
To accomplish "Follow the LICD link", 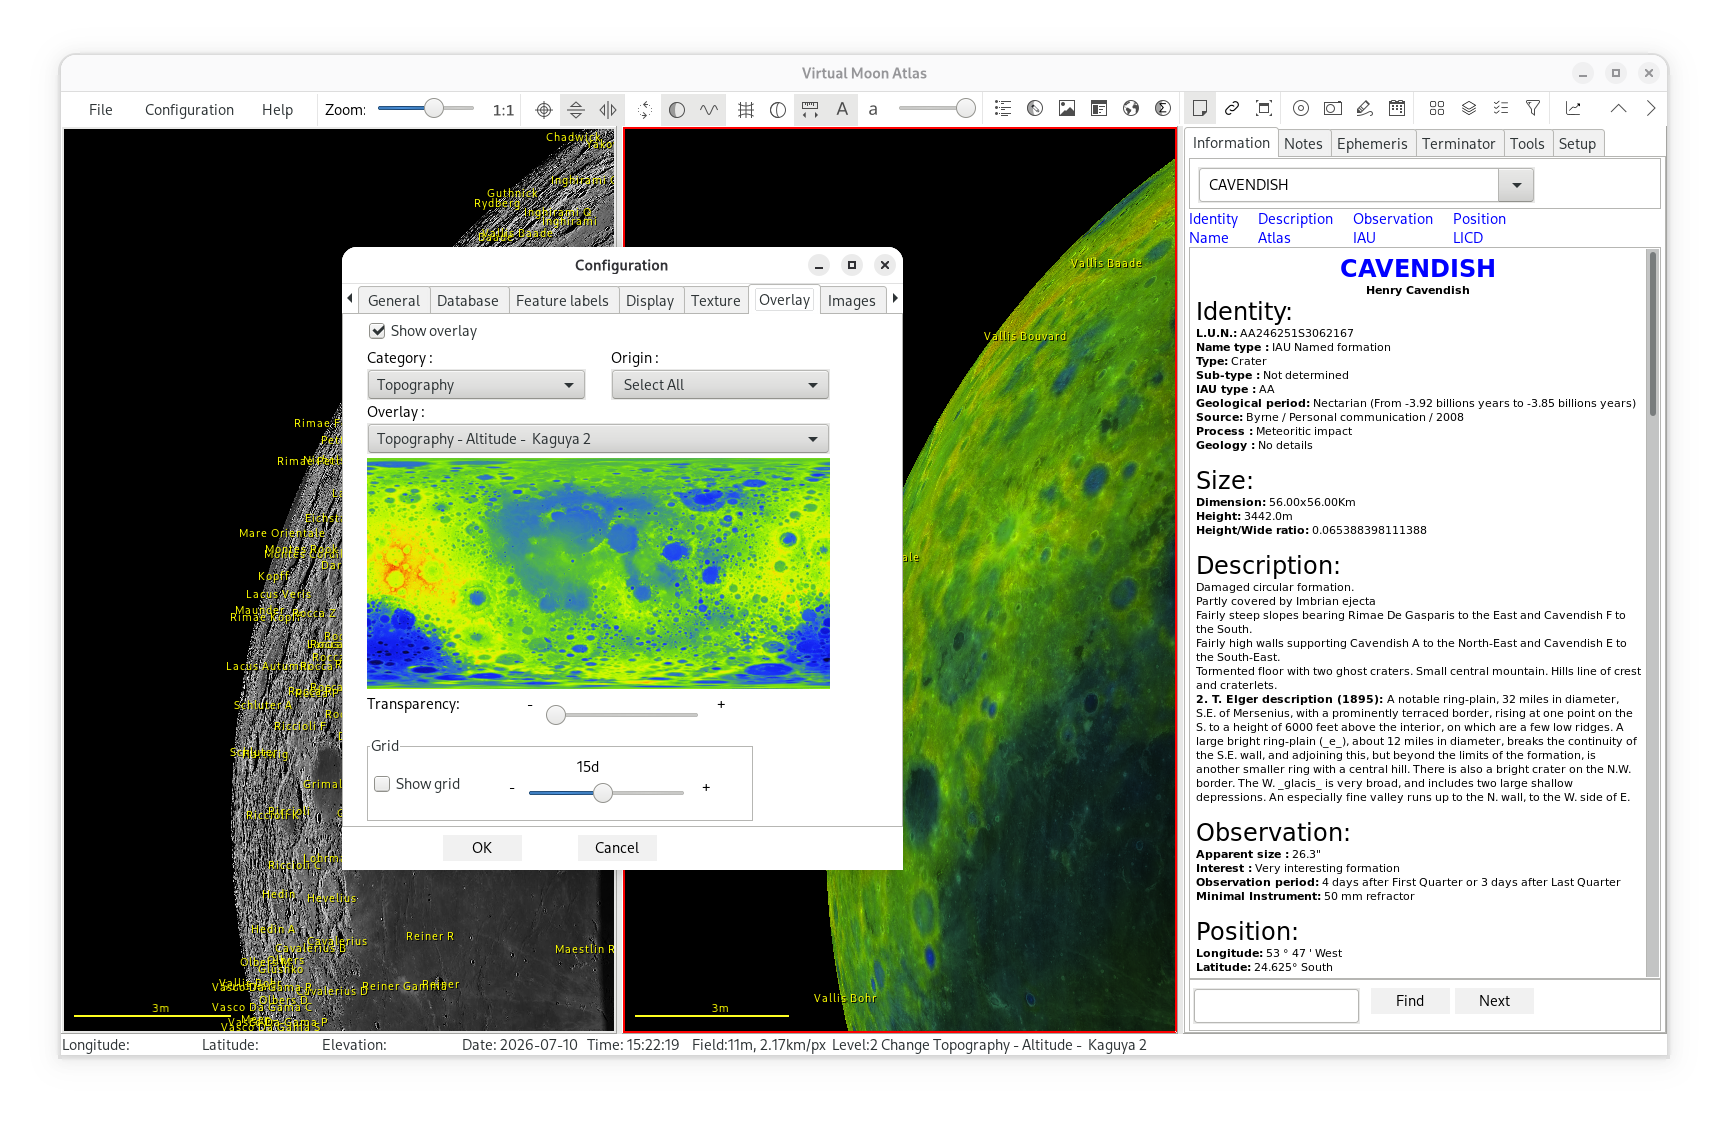I will pyautogui.click(x=1467, y=238).
